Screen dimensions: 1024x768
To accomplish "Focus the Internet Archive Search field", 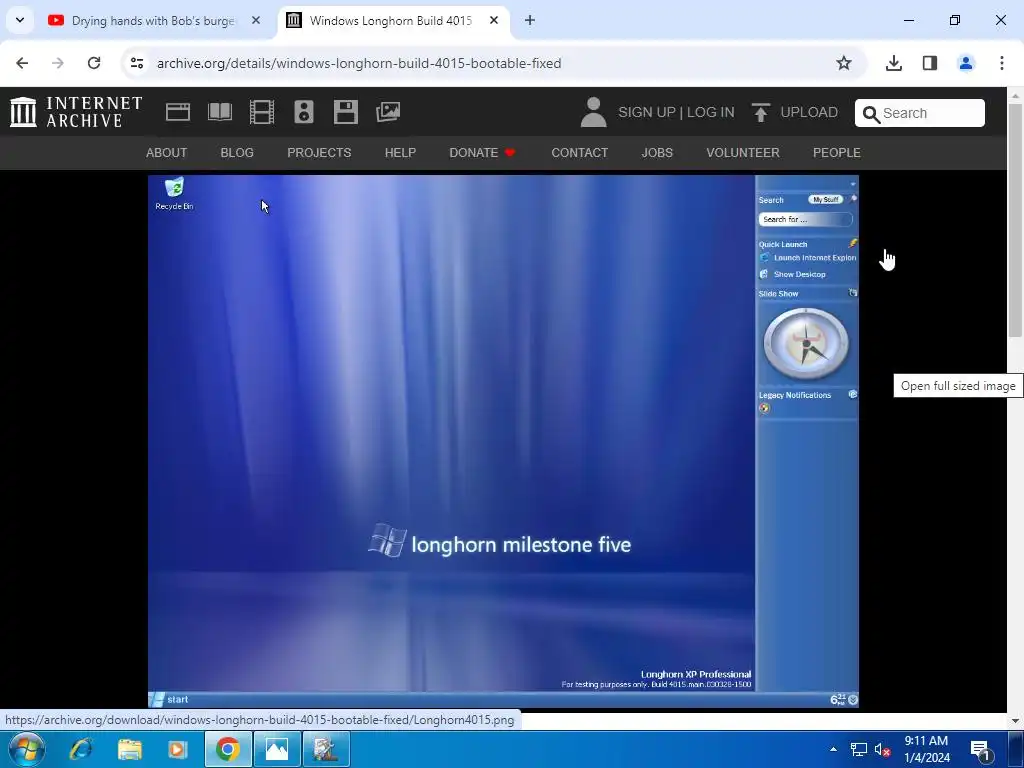I will 920,114.
